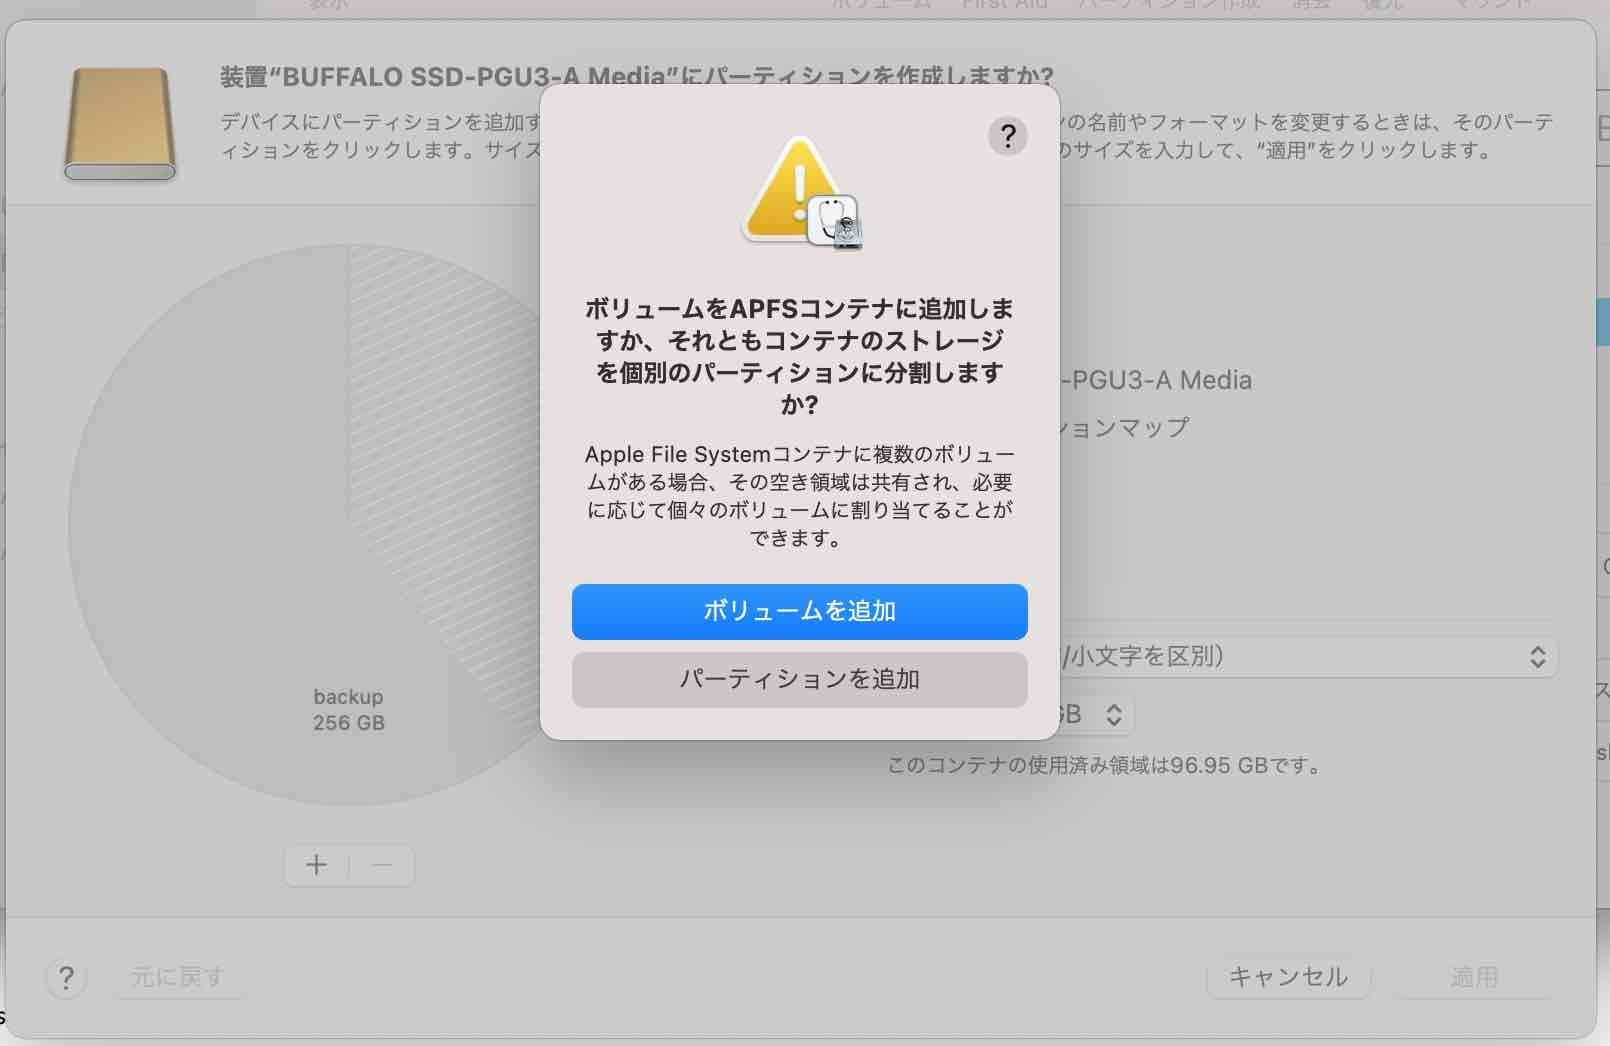The width and height of the screenshot is (1610, 1046).
Task: Click the 適用 apply button
Action: [1474, 976]
